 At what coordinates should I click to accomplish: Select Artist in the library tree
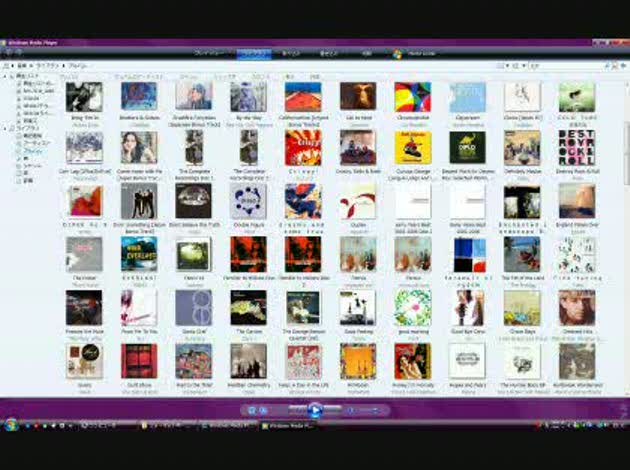click(36, 143)
